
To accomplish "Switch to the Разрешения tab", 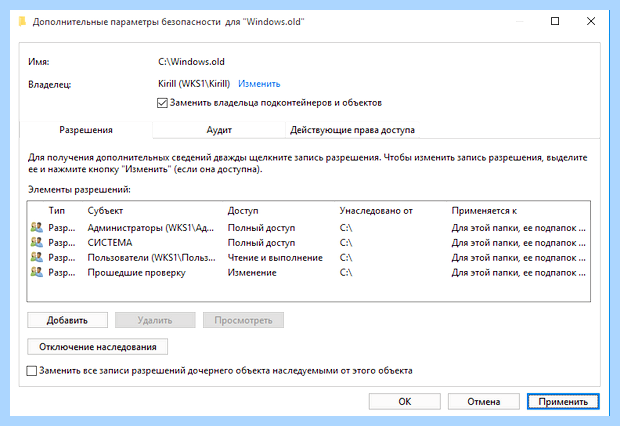I will click(x=86, y=130).
